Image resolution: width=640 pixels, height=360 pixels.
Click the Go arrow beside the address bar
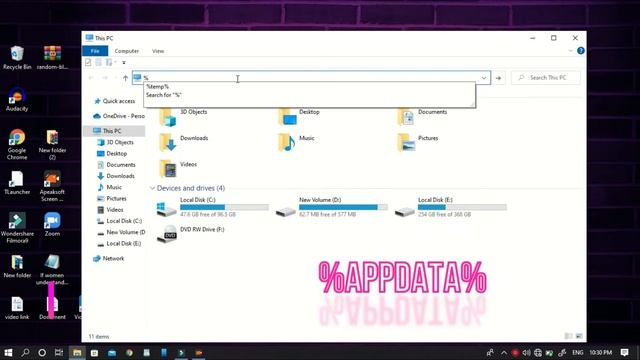(498, 78)
